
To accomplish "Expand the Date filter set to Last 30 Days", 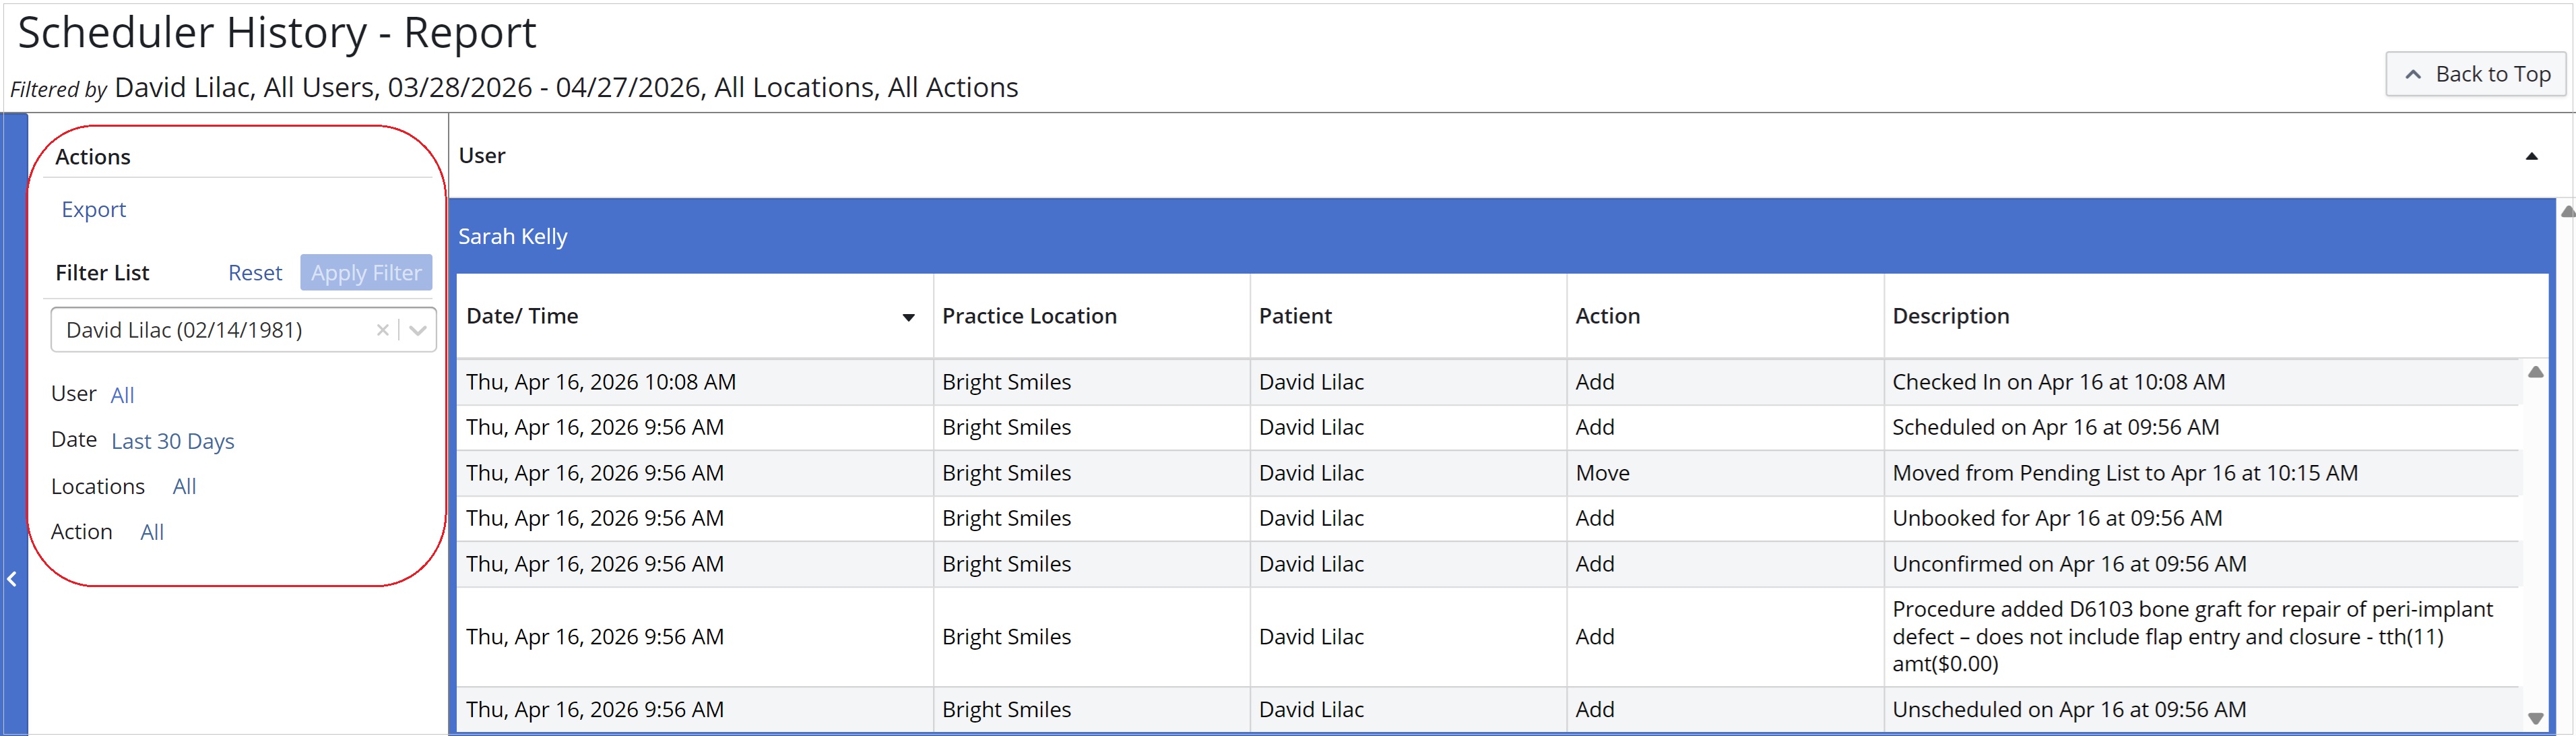I will click(x=172, y=441).
